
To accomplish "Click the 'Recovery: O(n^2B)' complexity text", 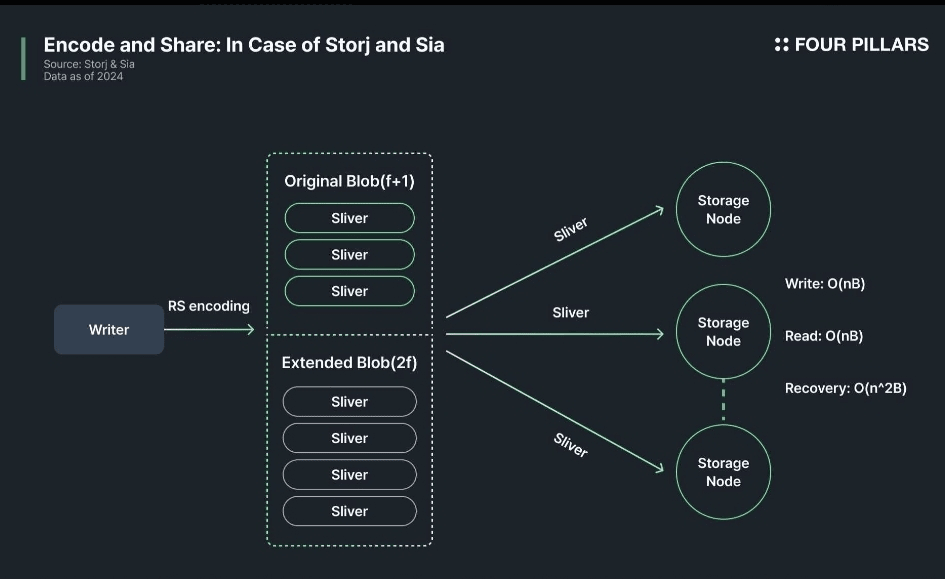I will pyautogui.click(x=846, y=389).
